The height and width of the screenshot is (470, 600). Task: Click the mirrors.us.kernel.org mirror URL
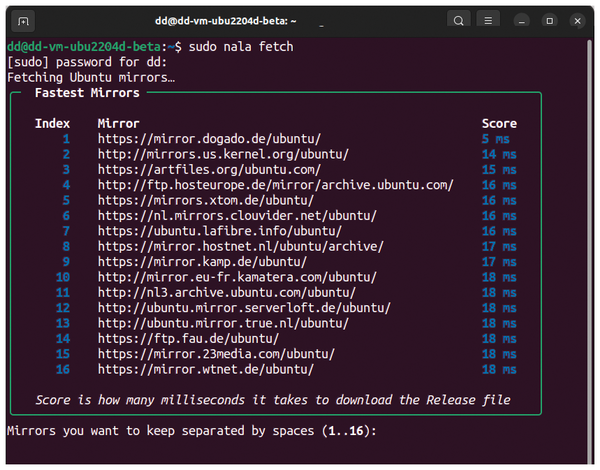(223, 154)
